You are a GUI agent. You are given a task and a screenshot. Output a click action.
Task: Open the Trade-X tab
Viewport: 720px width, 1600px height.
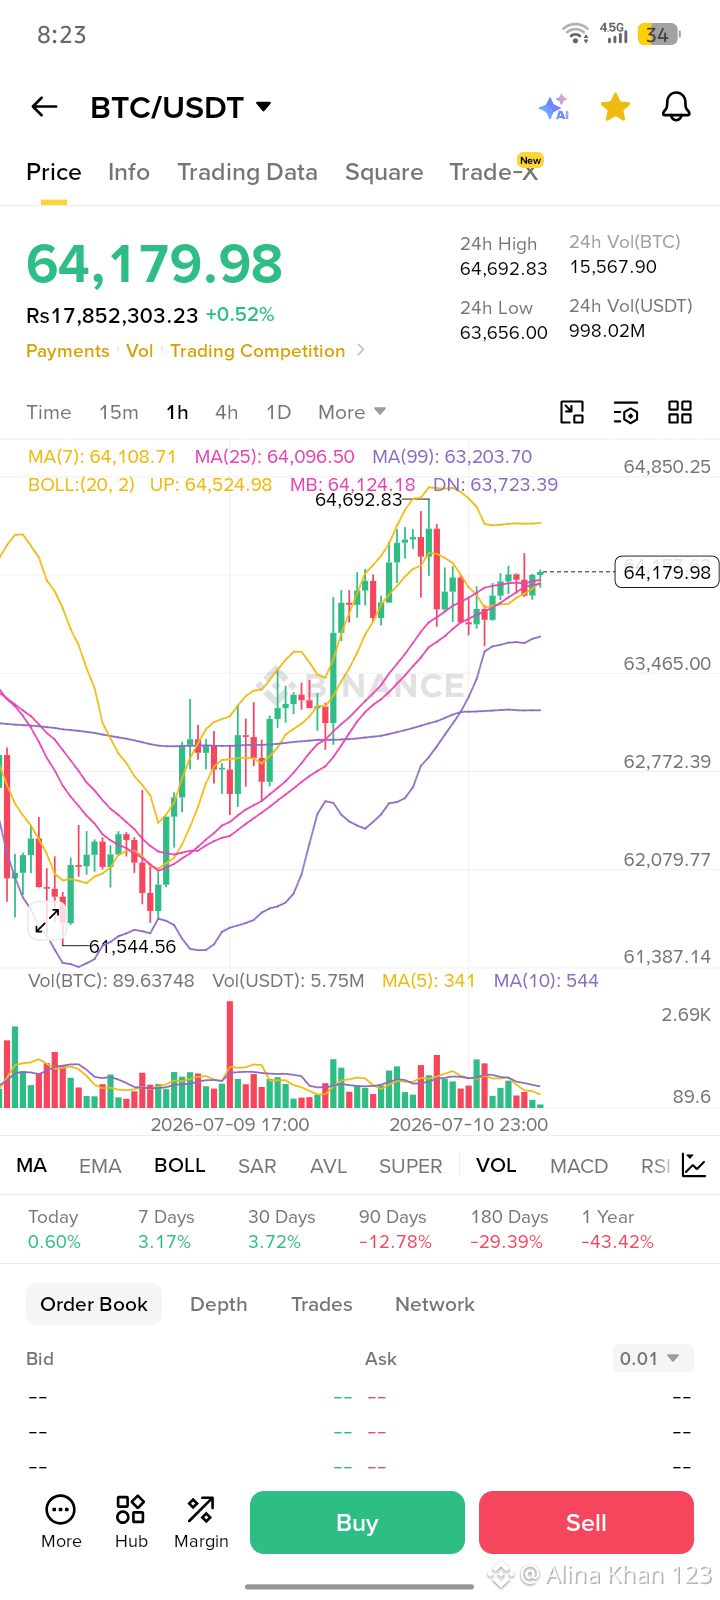(x=494, y=172)
